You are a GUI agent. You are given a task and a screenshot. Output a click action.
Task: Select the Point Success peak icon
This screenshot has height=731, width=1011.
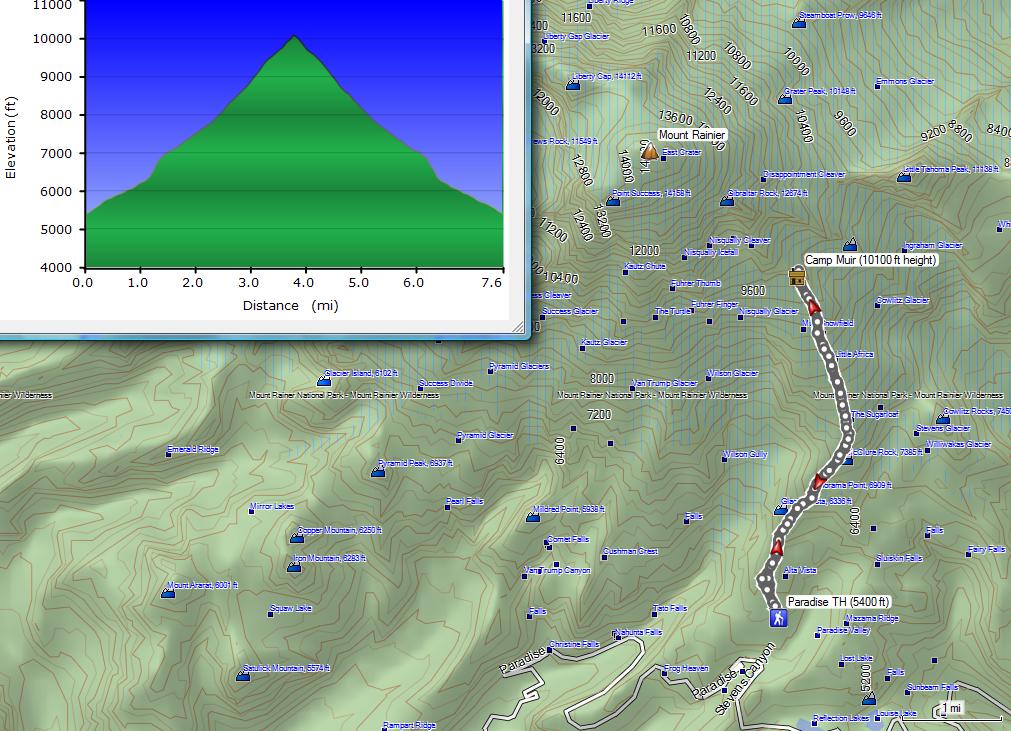(613, 201)
